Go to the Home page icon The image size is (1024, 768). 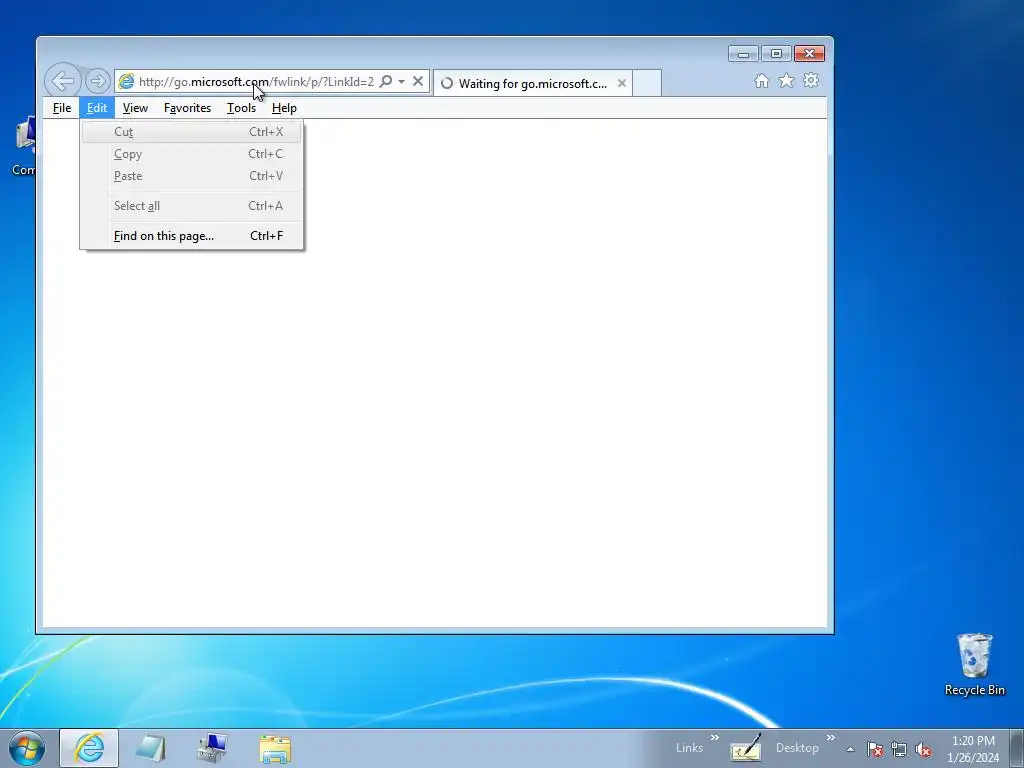coord(761,80)
